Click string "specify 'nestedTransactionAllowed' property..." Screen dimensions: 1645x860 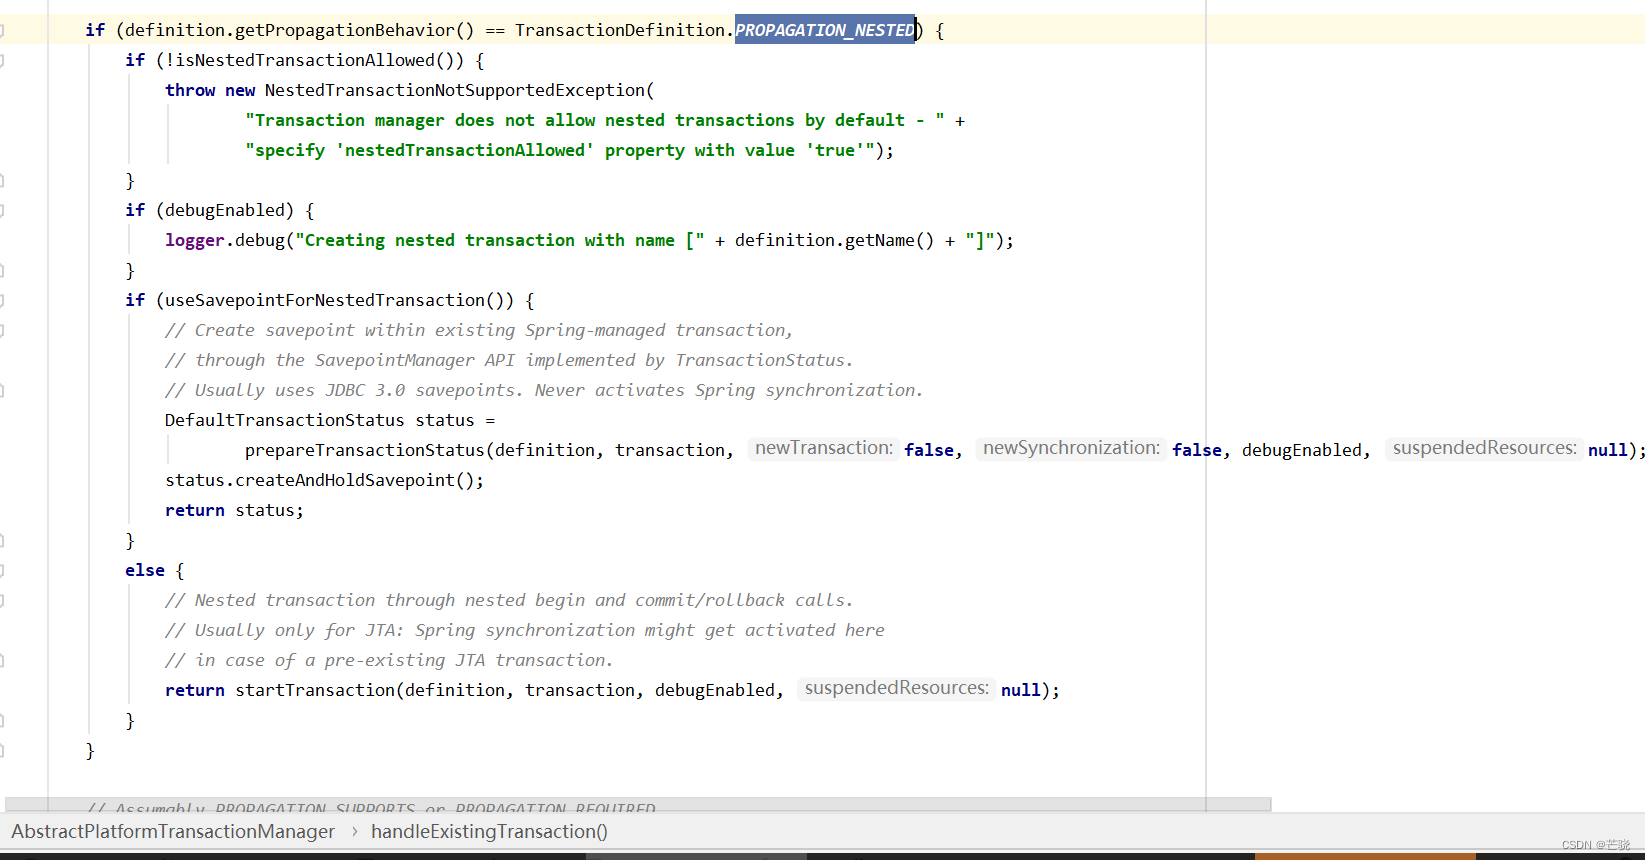tap(559, 150)
